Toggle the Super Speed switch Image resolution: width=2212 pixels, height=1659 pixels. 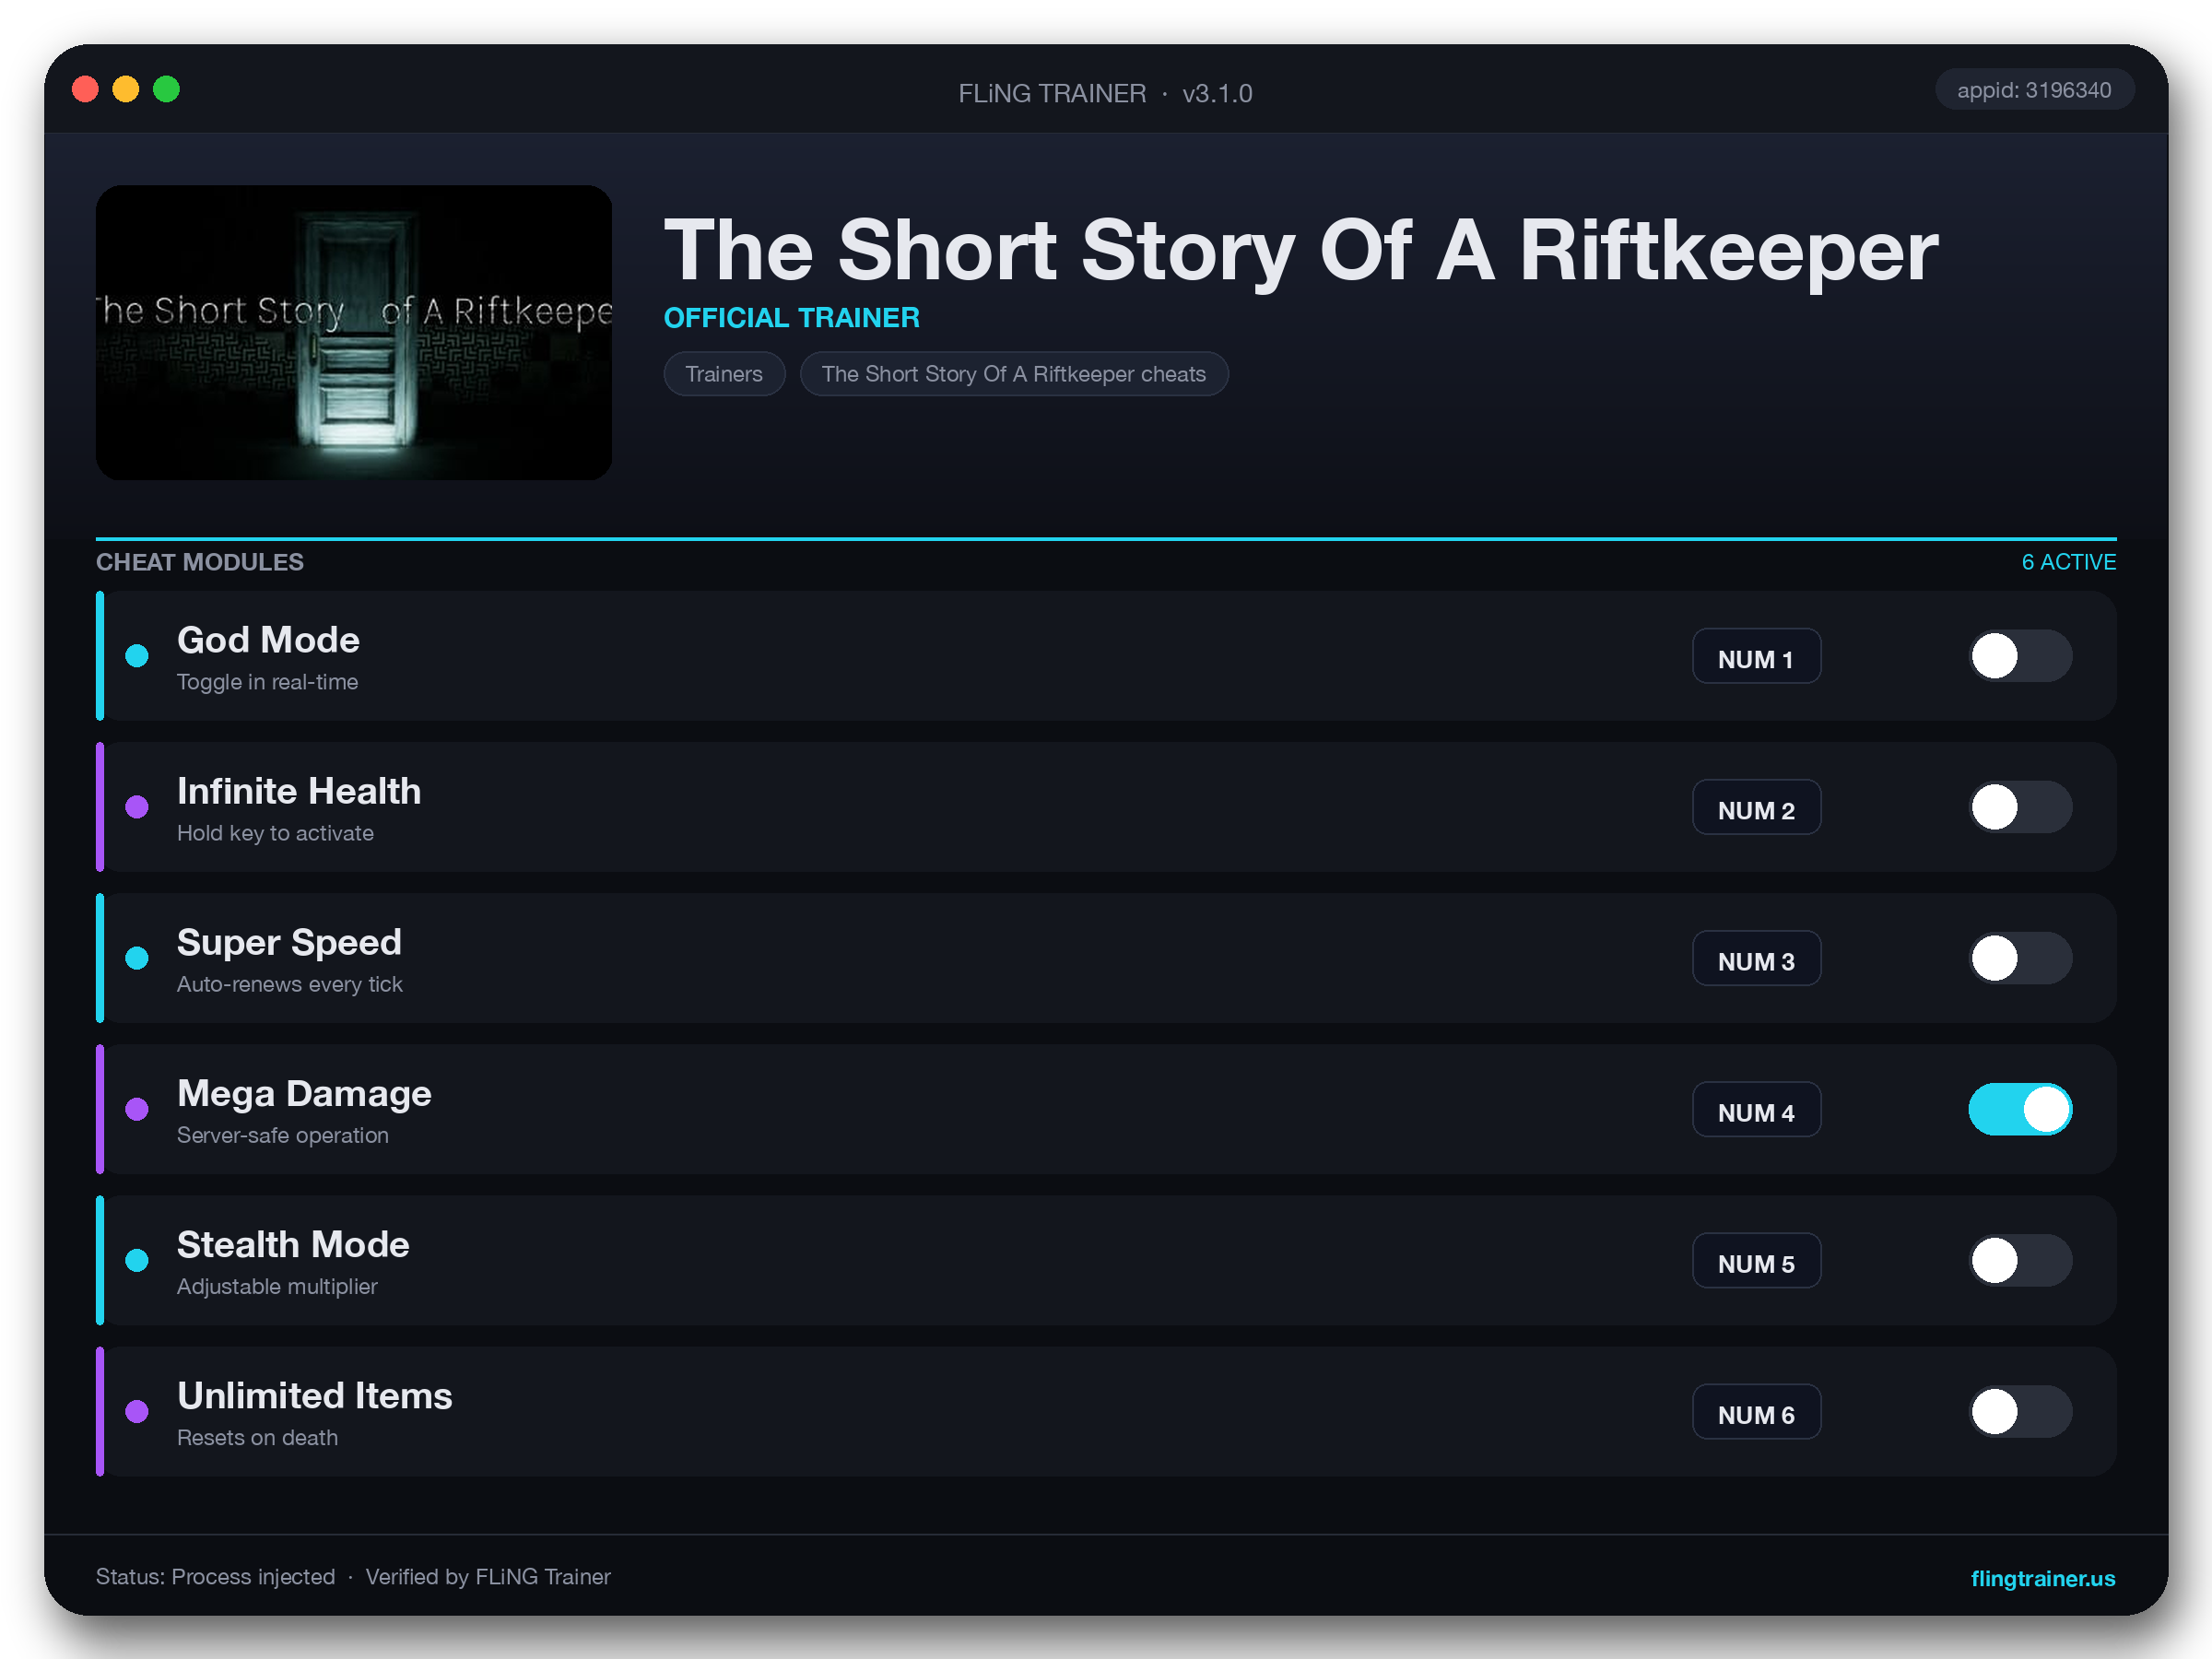tap(2020, 958)
